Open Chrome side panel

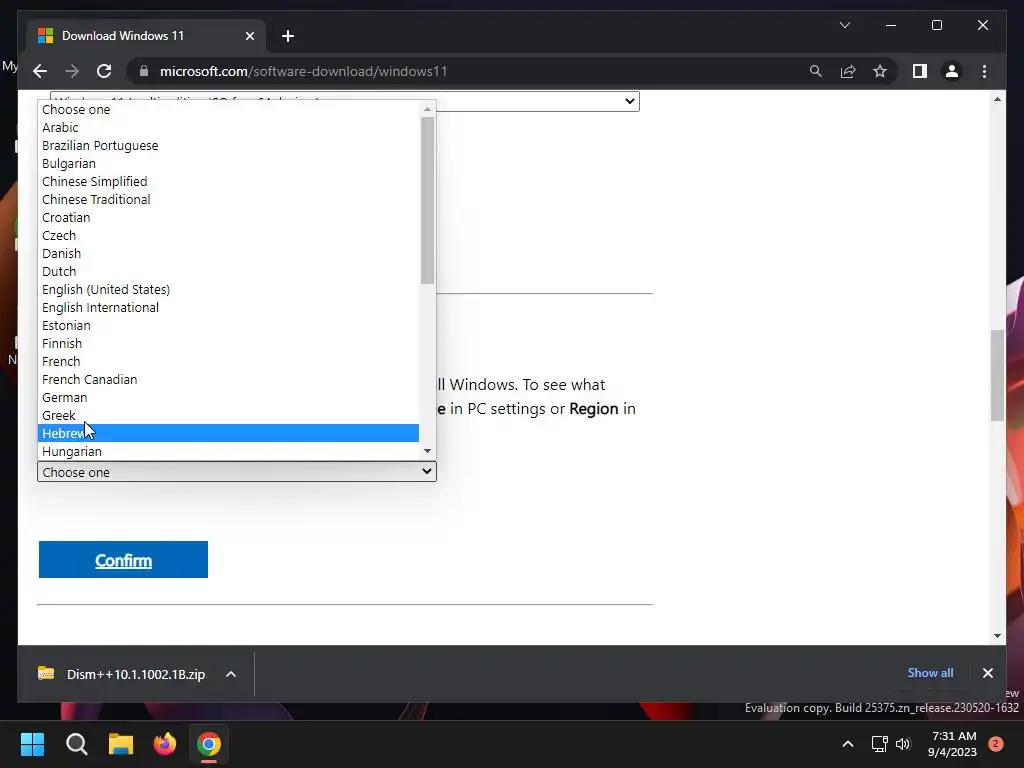(920, 71)
